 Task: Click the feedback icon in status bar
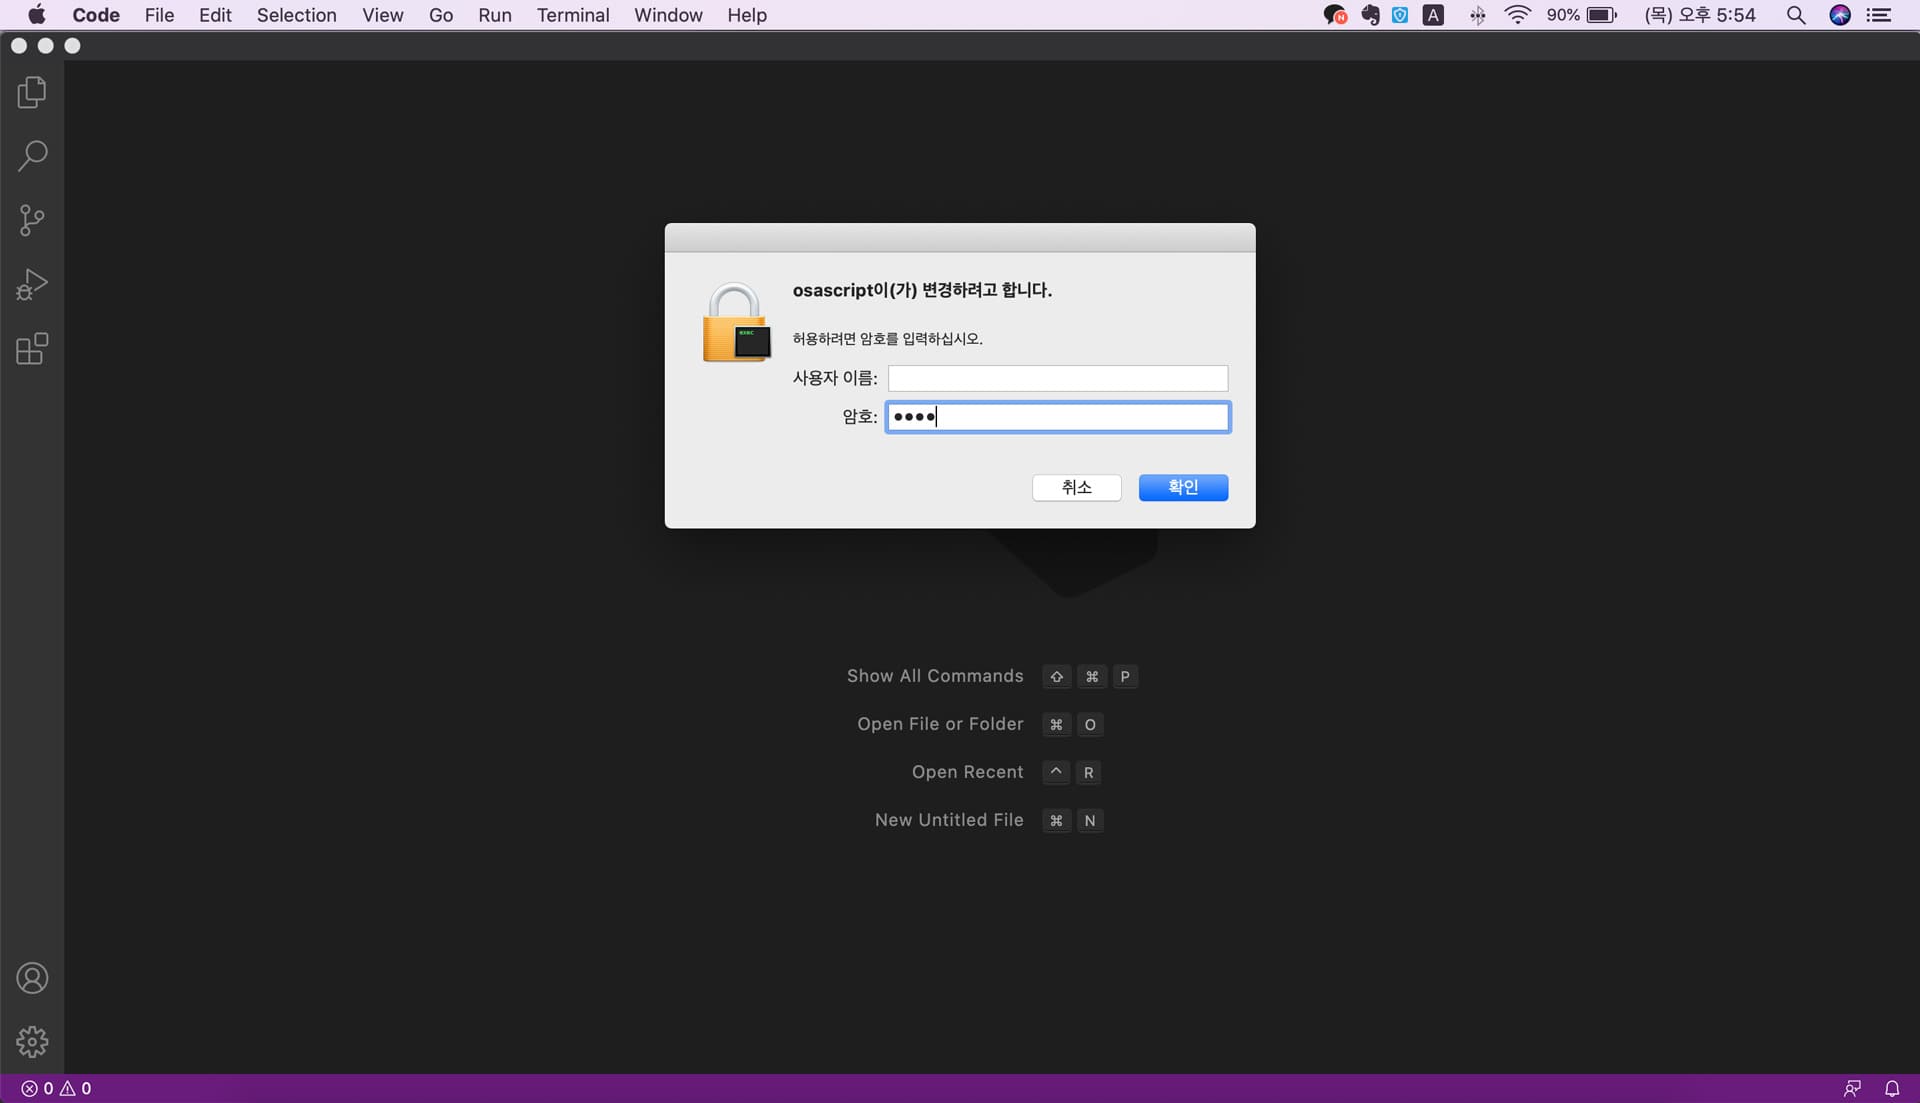pyautogui.click(x=1852, y=1088)
